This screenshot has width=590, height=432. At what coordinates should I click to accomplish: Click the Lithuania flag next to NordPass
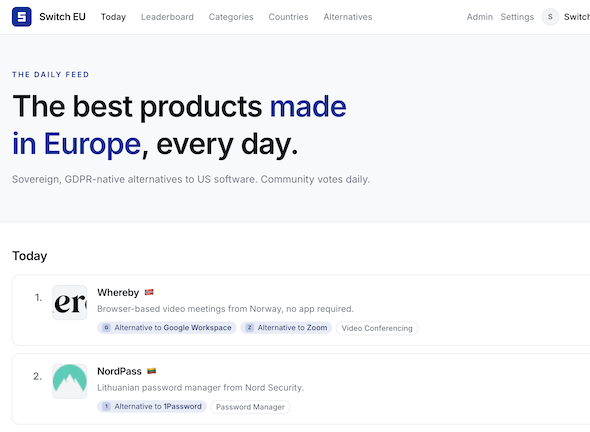[152, 371]
